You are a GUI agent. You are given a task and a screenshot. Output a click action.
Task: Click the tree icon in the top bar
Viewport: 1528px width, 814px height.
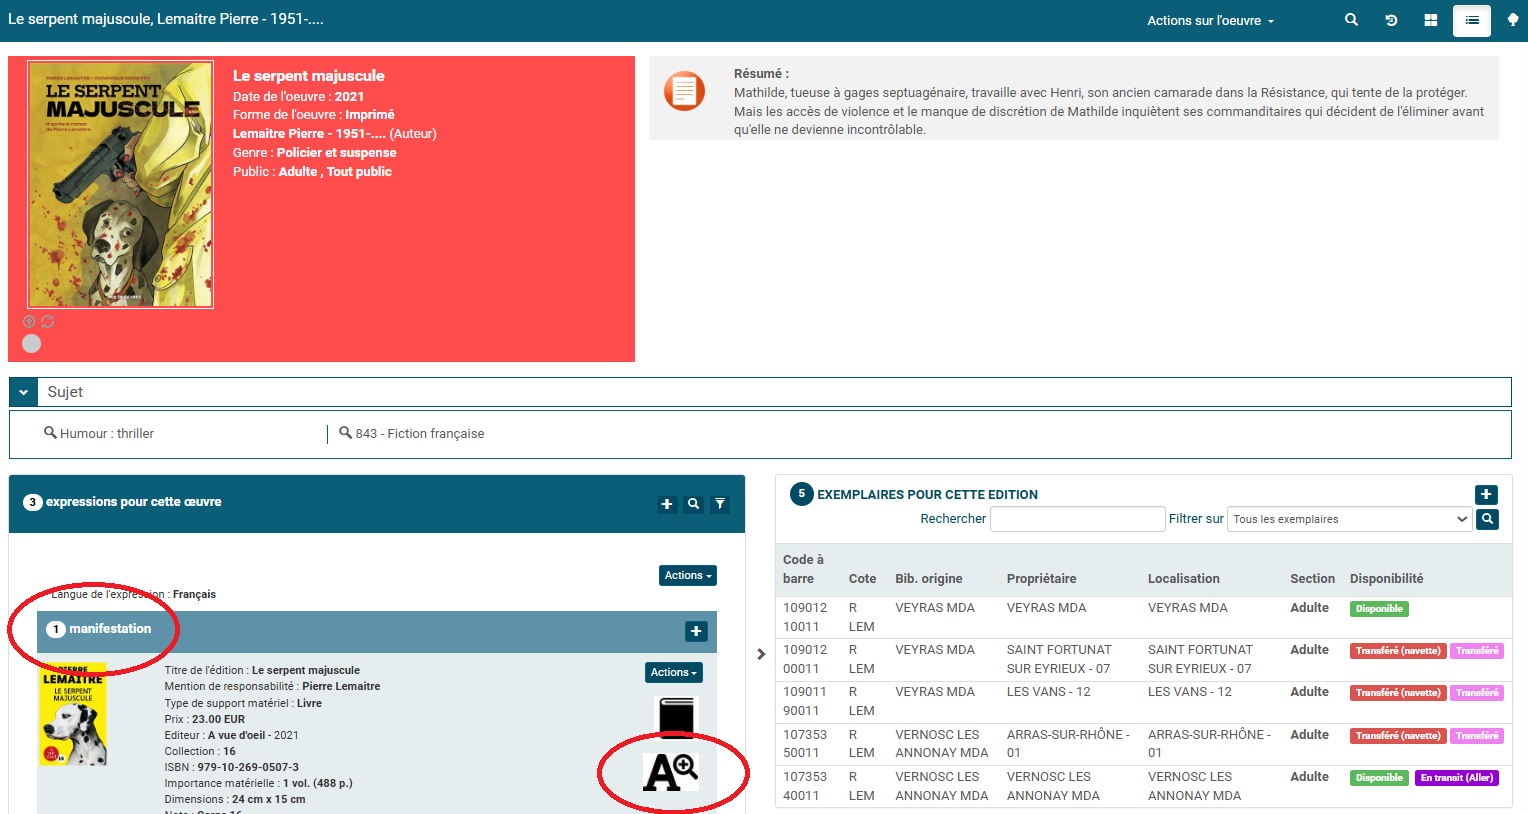pos(1513,20)
